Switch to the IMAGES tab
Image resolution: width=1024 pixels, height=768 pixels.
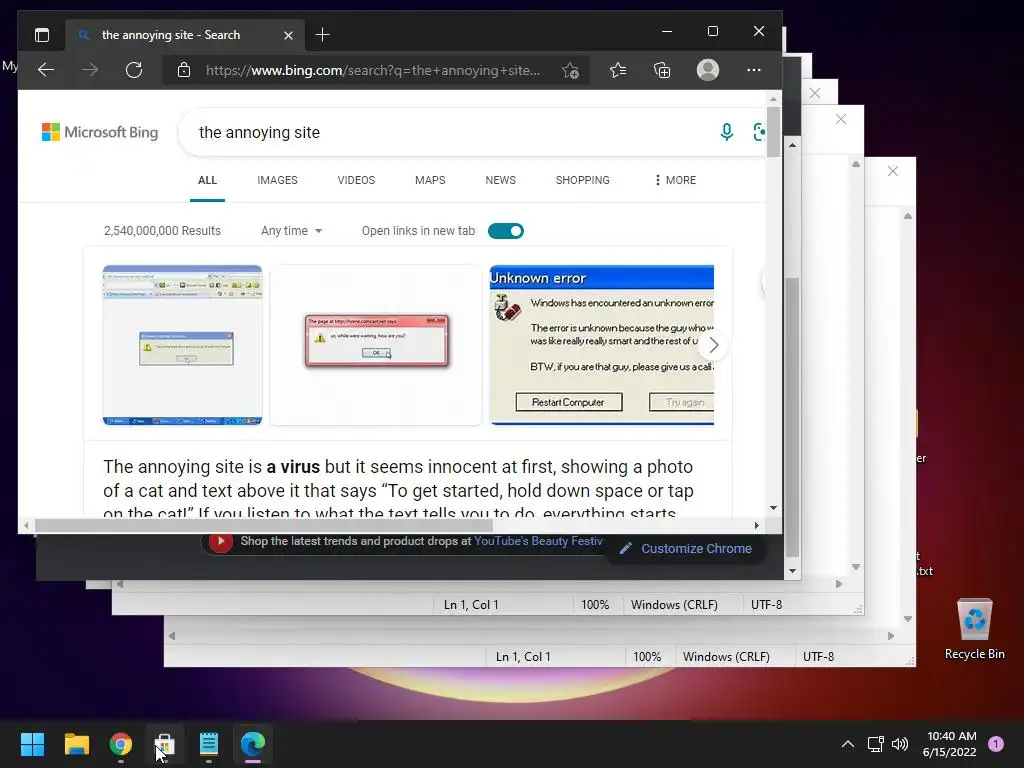point(277,180)
